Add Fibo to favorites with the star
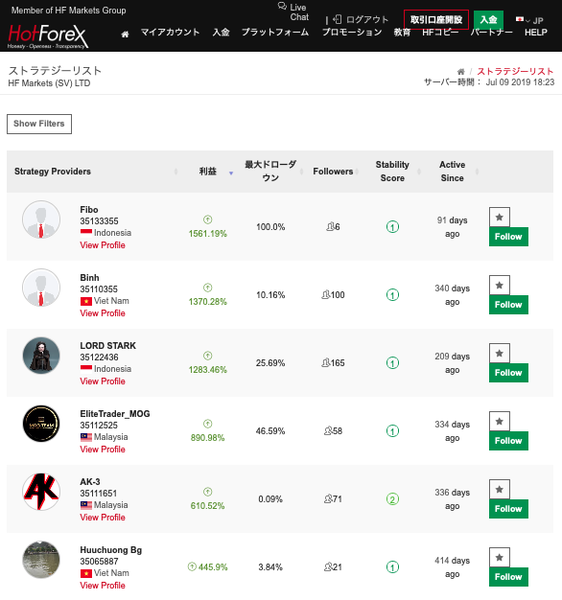 pos(499,217)
